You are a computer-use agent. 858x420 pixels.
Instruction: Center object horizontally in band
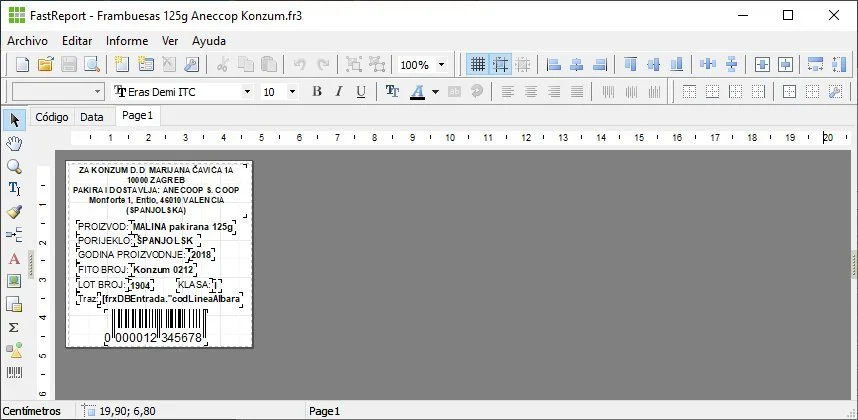point(762,65)
